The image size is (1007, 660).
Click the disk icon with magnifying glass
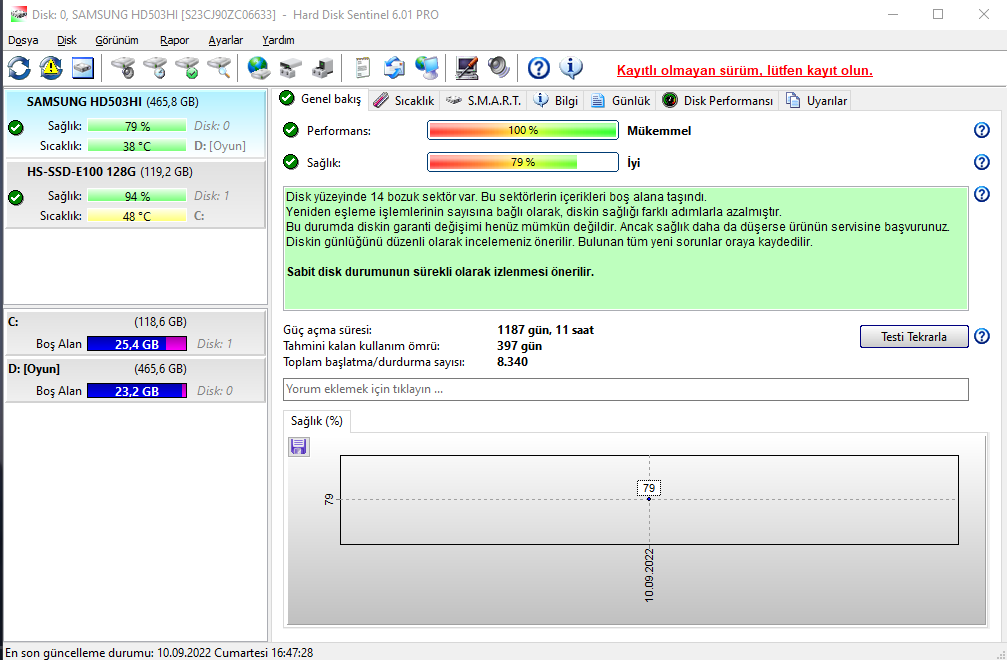pos(219,67)
